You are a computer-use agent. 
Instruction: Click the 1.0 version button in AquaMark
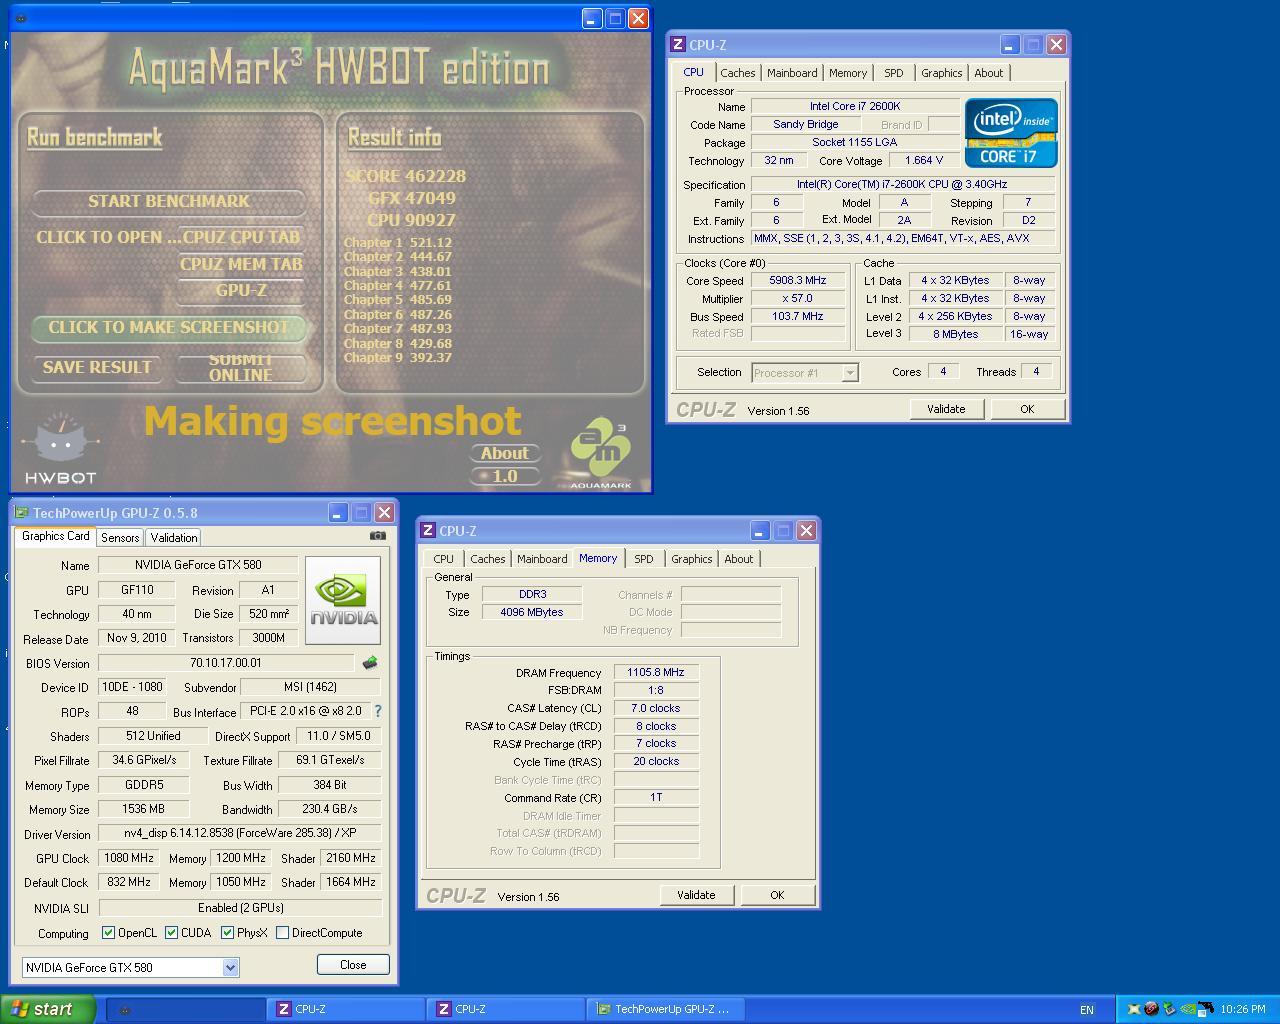(x=505, y=476)
